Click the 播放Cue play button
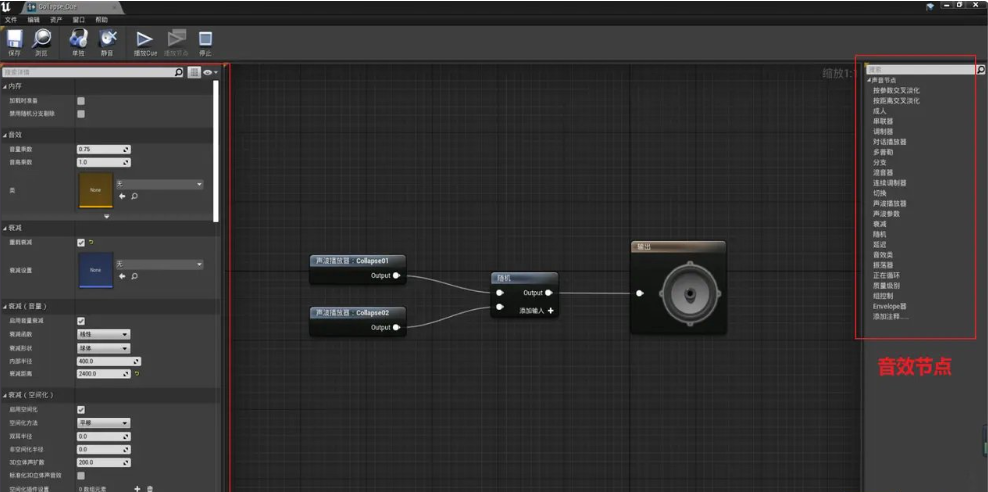988x492 pixels. 145,39
